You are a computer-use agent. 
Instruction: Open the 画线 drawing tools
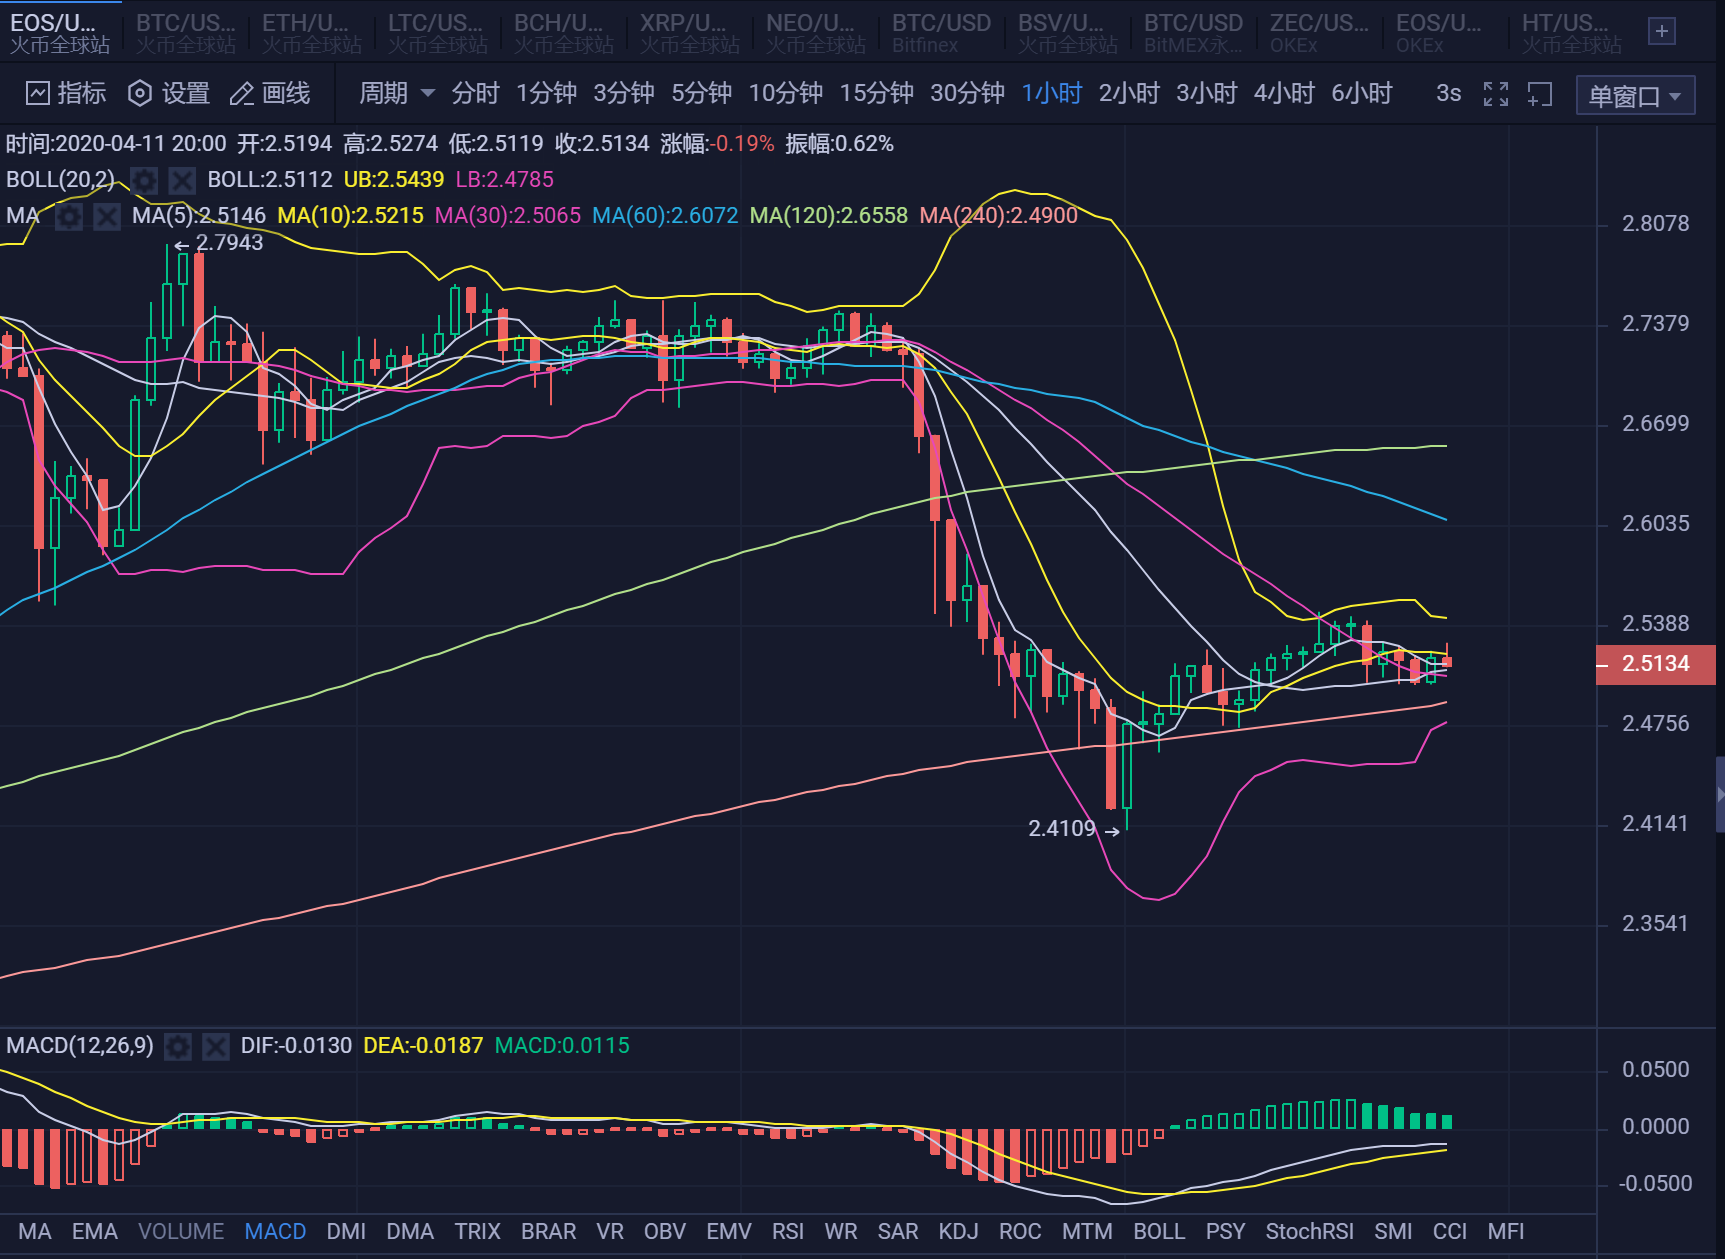(270, 94)
